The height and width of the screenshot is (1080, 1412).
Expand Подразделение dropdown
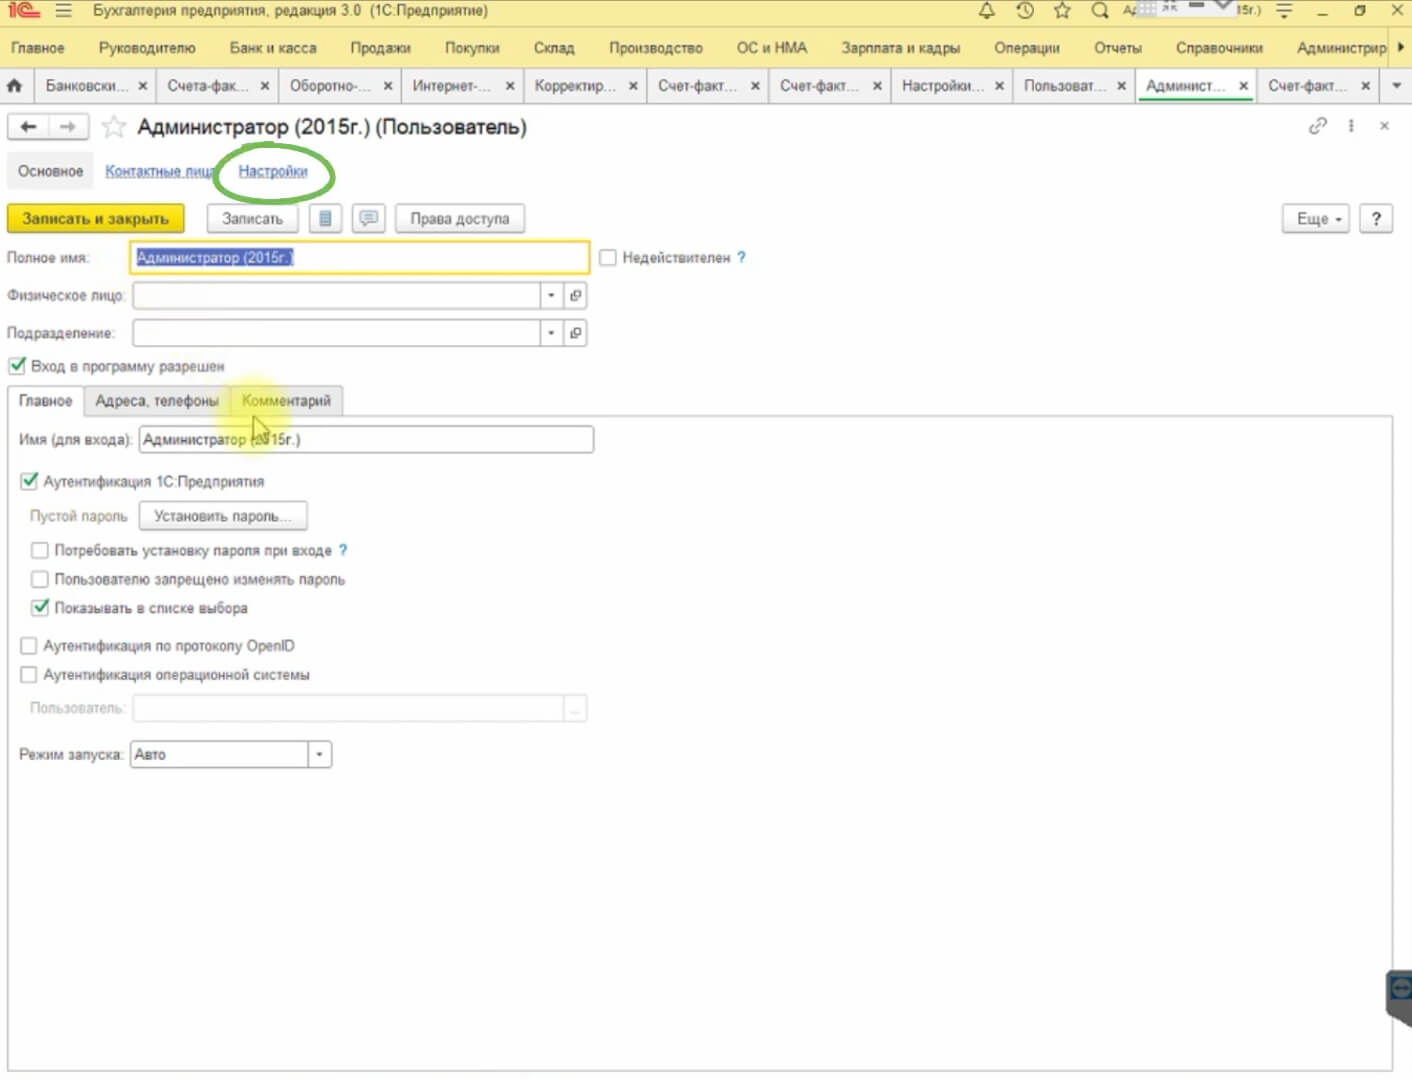tap(551, 333)
